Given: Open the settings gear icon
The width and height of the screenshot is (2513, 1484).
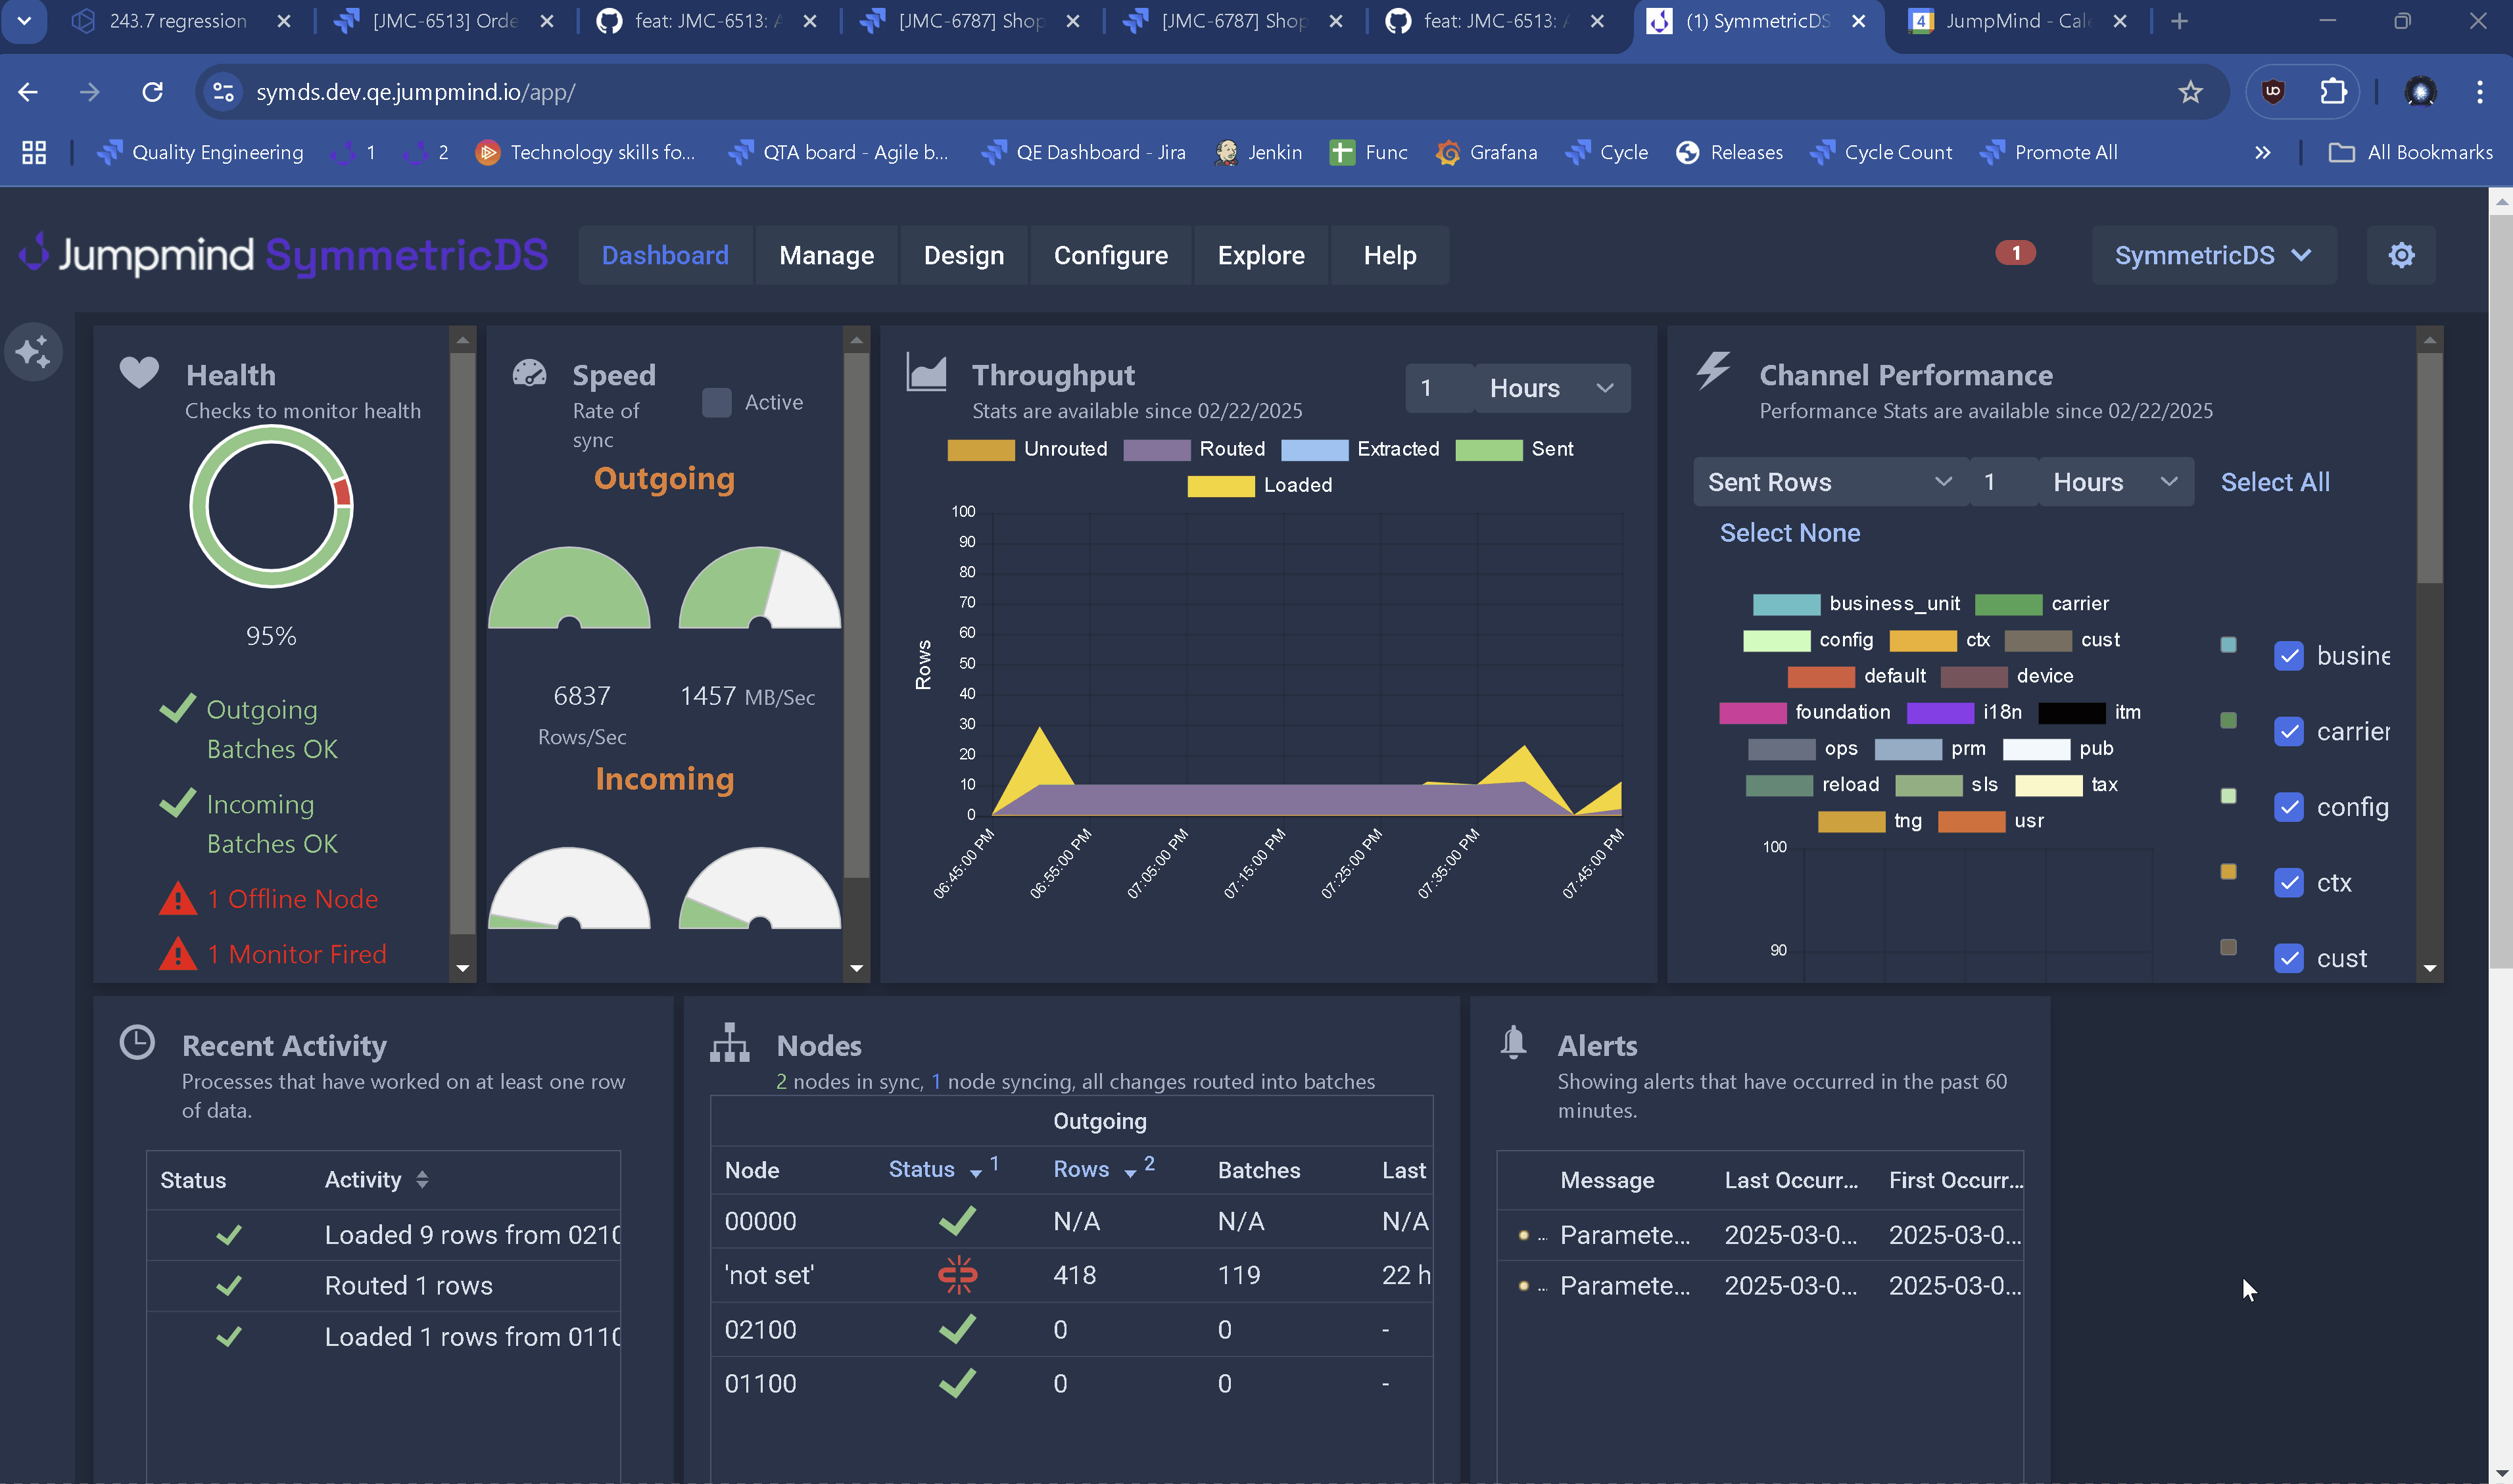Looking at the screenshot, I should (x=2401, y=256).
